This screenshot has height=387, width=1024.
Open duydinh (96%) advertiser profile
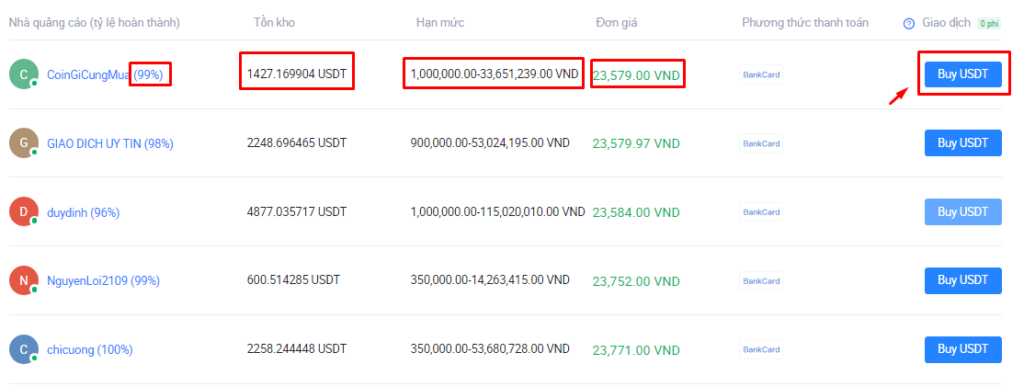click(84, 213)
